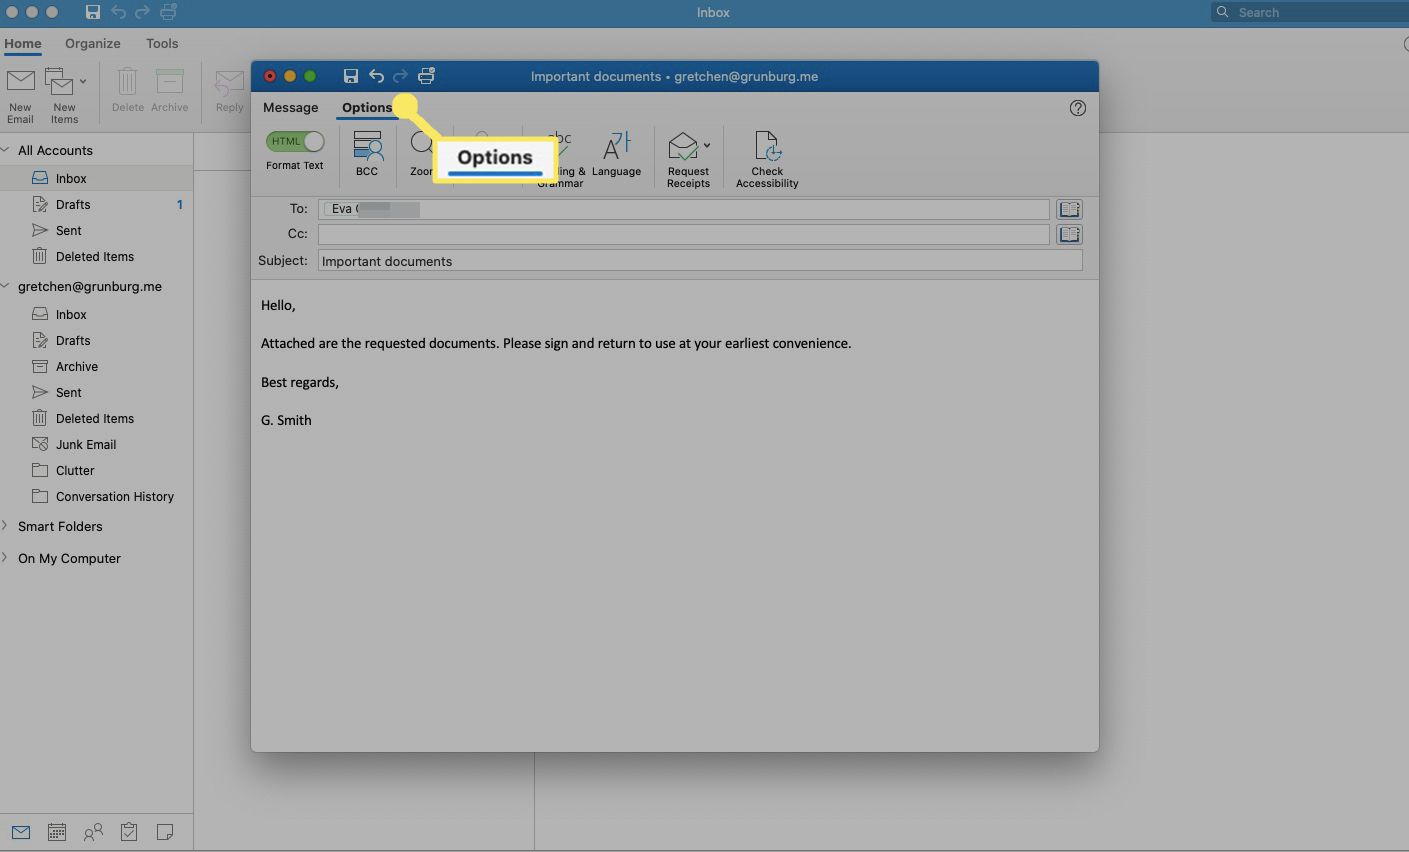This screenshot has height=852, width=1409.
Task: Click the BCC icon in Options ribbon
Action: pyautogui.click(x=367, y=146)
